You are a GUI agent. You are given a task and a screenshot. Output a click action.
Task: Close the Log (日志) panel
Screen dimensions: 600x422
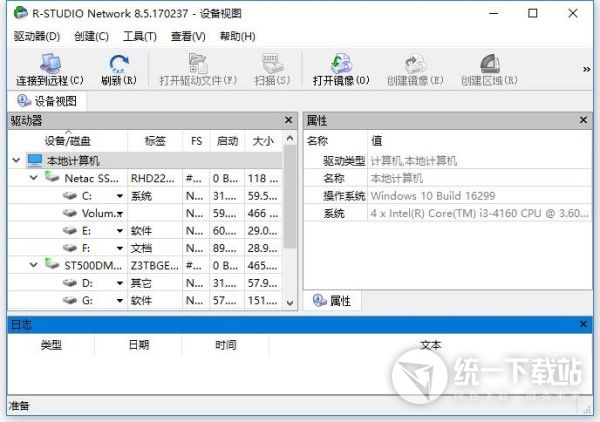pos(583,324)
